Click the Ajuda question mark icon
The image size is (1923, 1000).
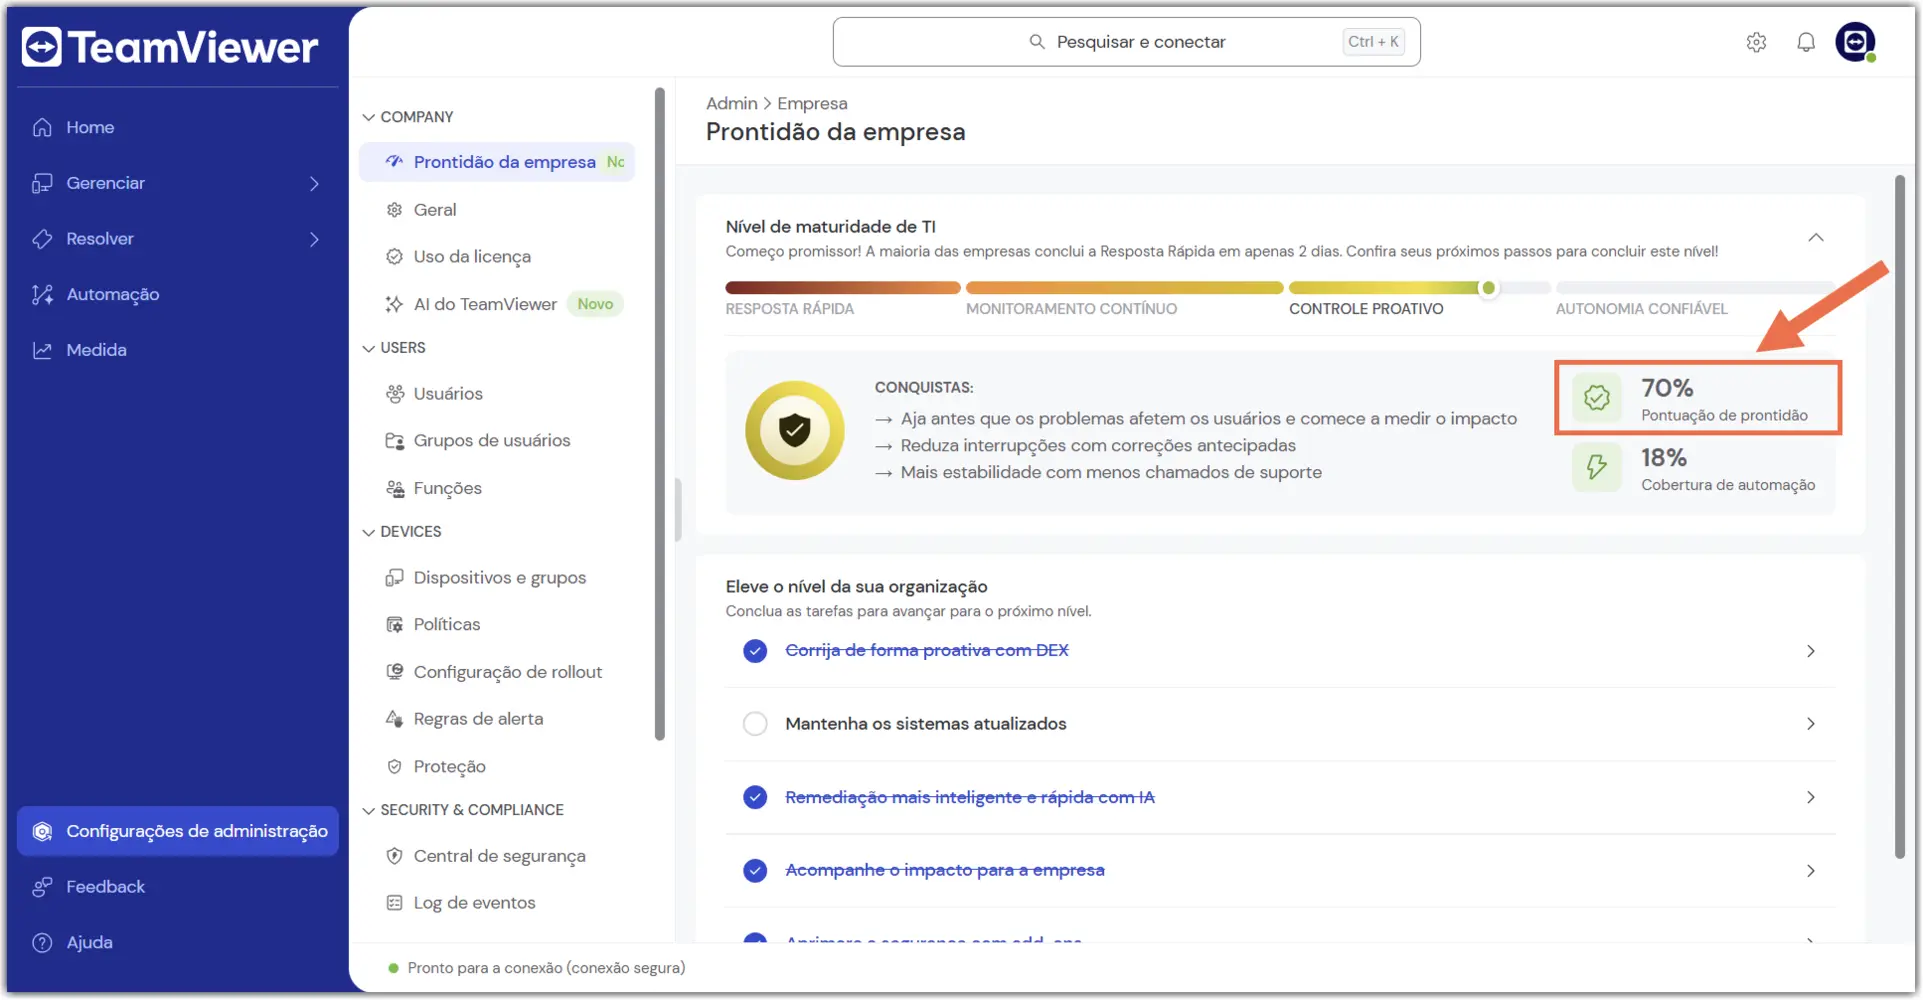(42, 943)
